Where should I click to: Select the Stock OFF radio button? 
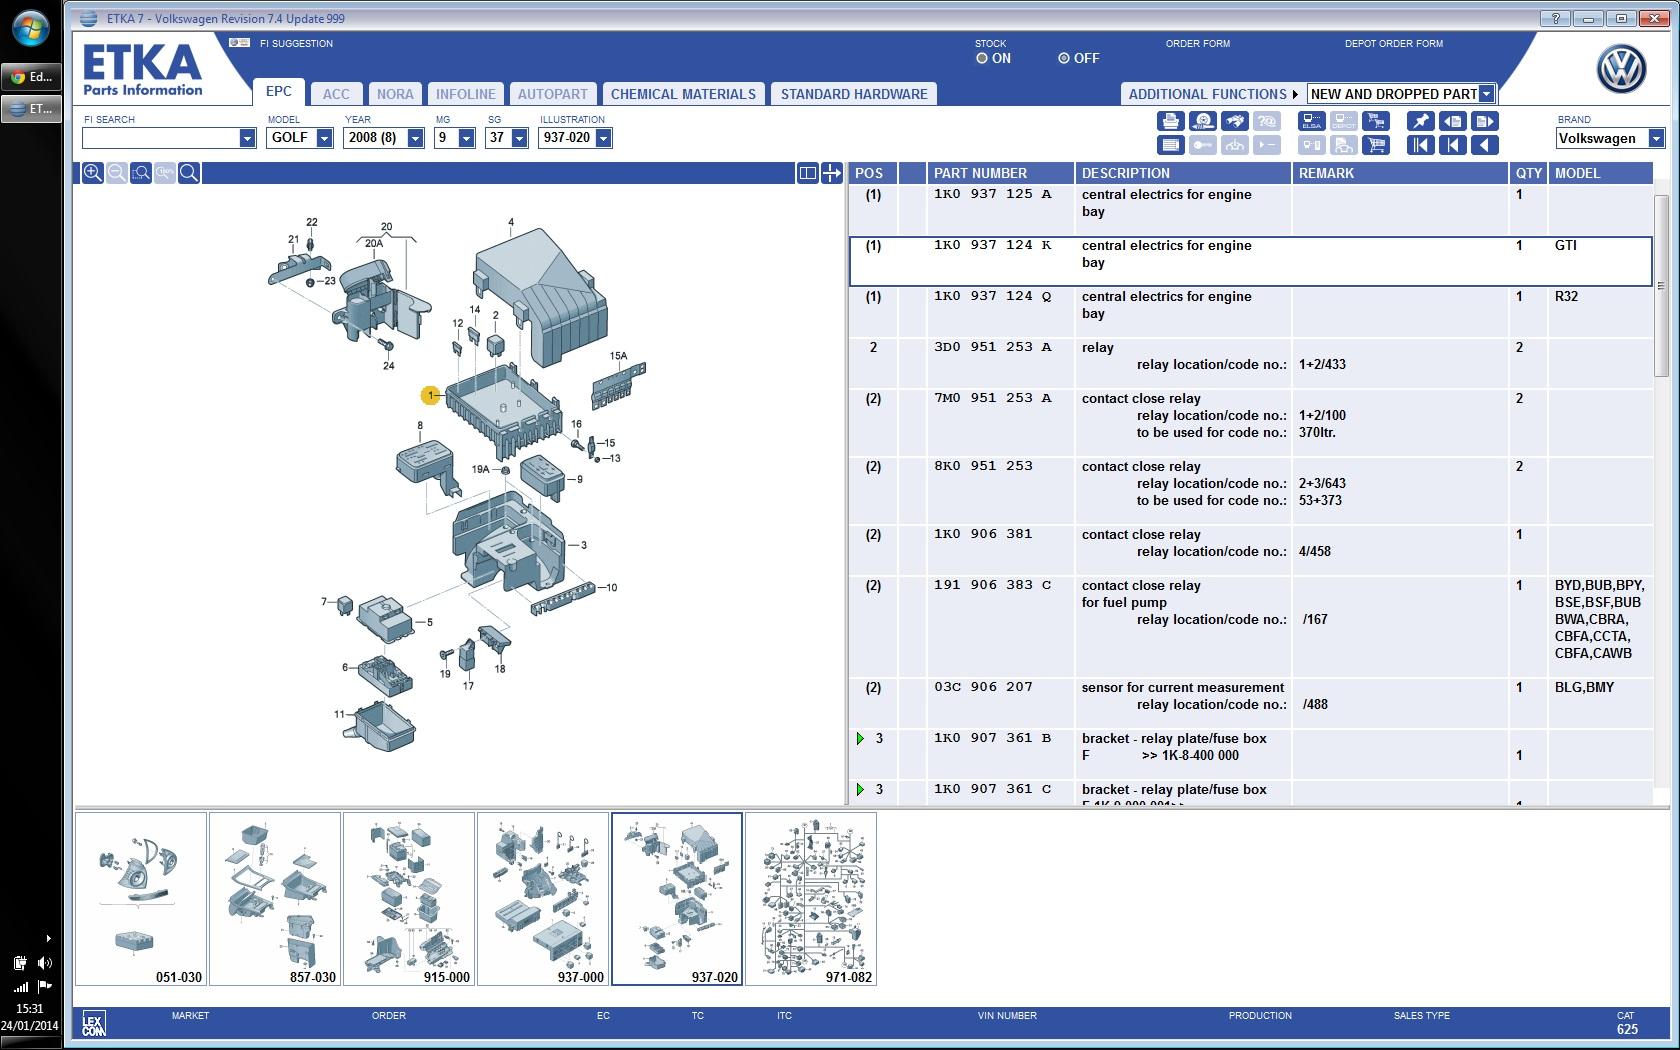click(1064, 58)
